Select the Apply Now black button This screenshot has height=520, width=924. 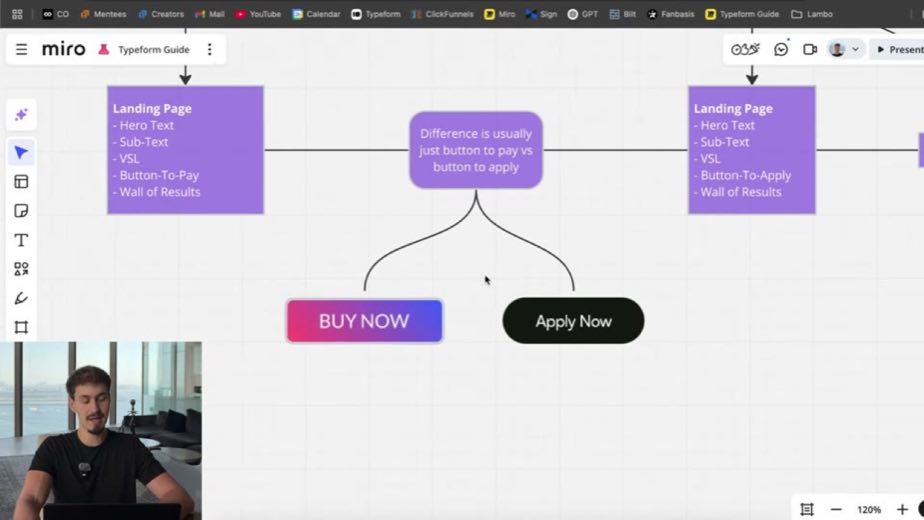573,321
